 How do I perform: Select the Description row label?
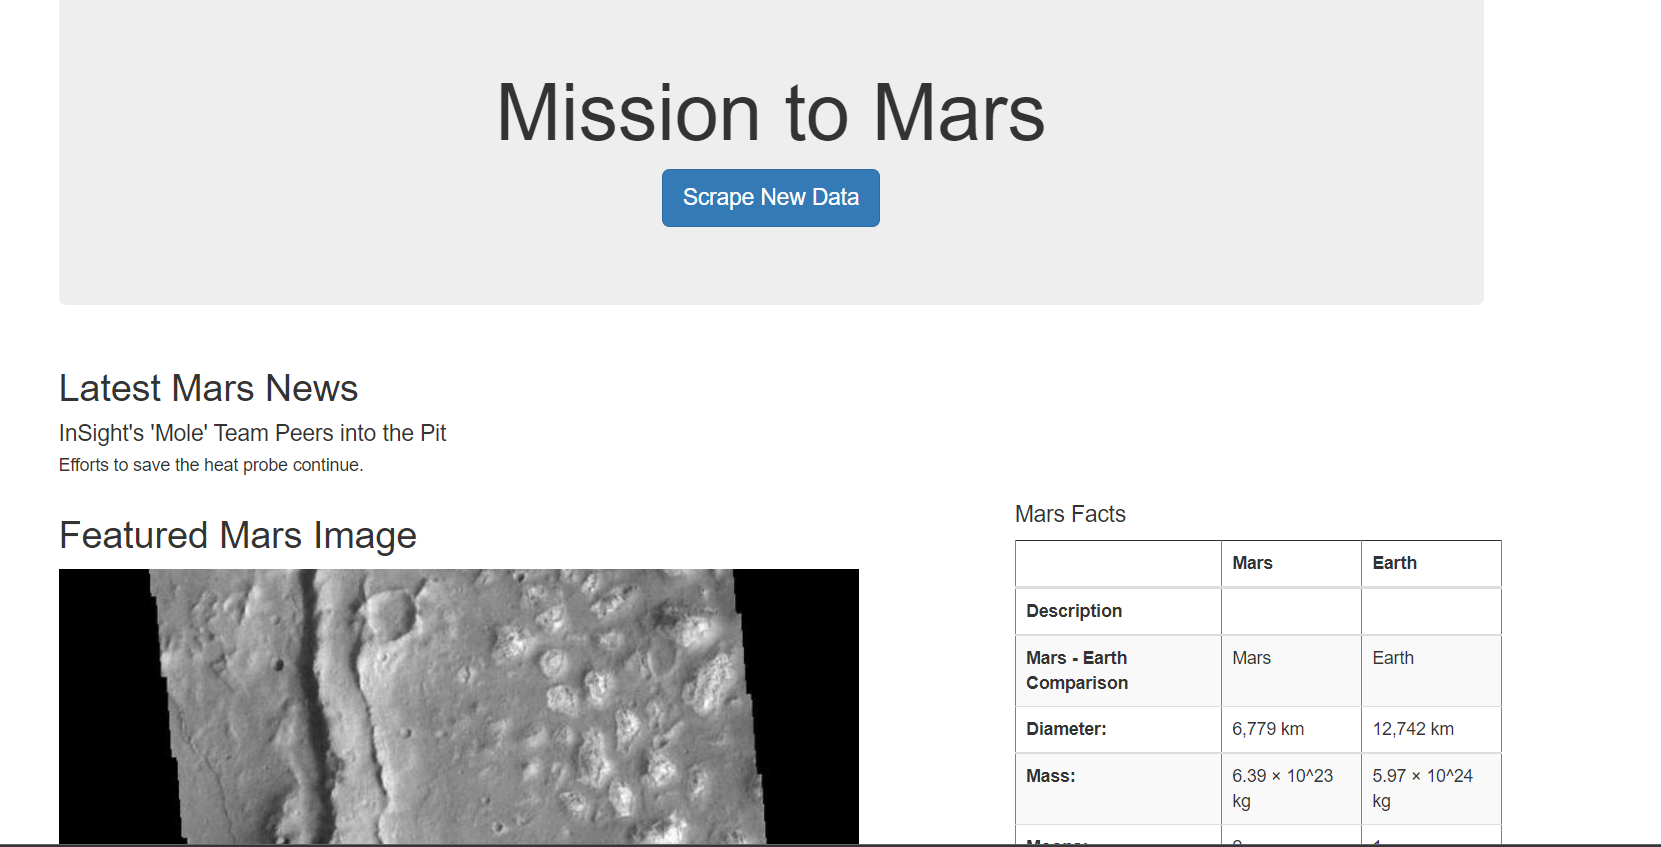1073,610
